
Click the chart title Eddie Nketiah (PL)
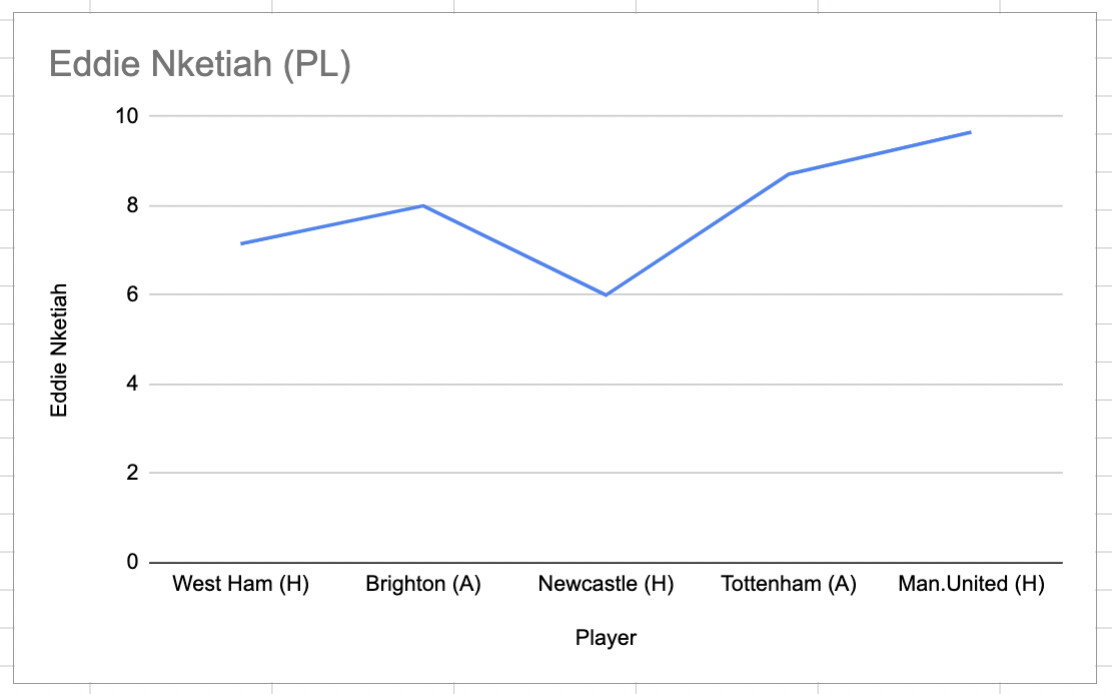click(200, 65)
